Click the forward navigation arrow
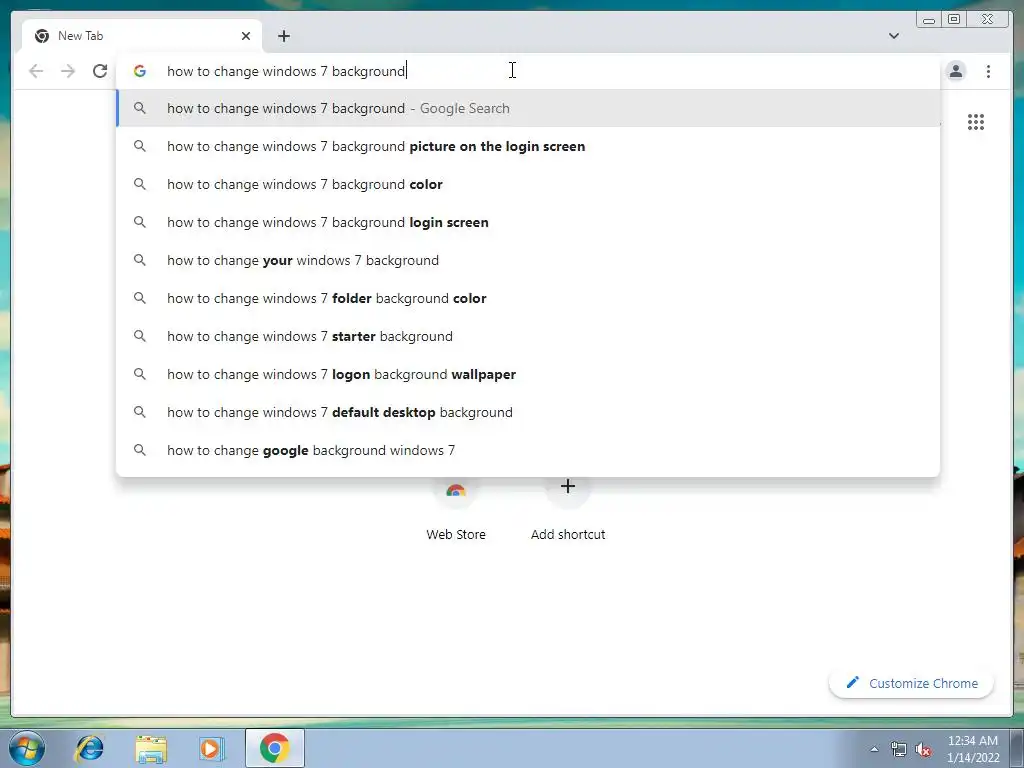This screenshot has width=1024, height=768. [68, 71]
